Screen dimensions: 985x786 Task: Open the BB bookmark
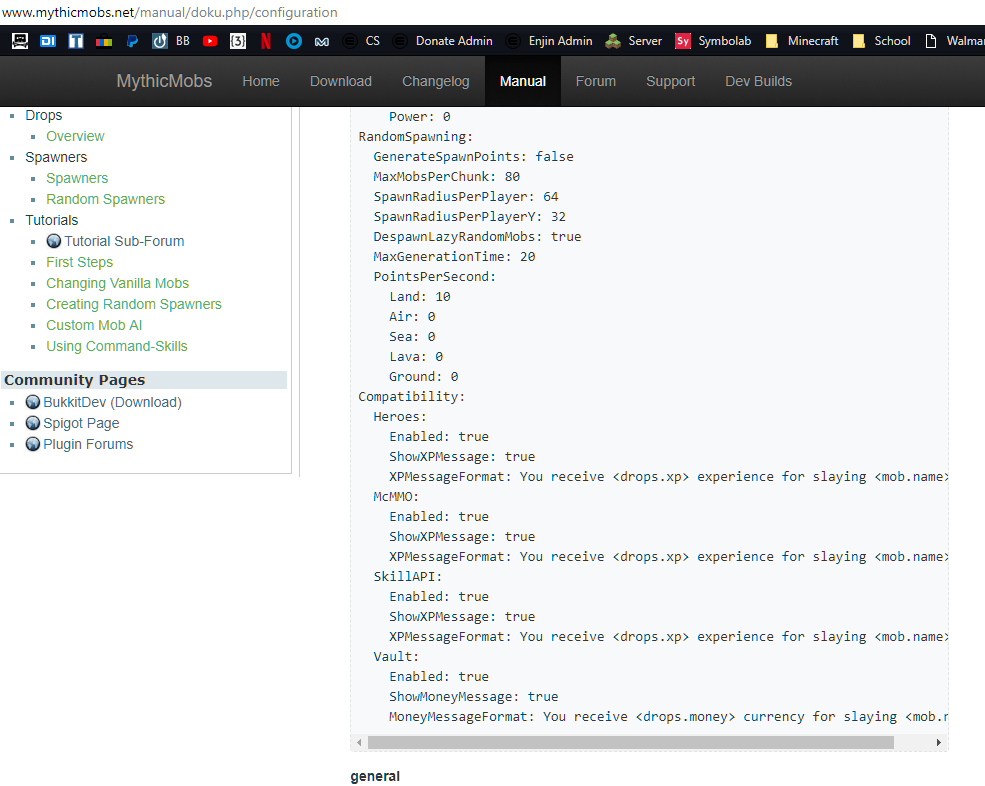[x=171, y=41]
